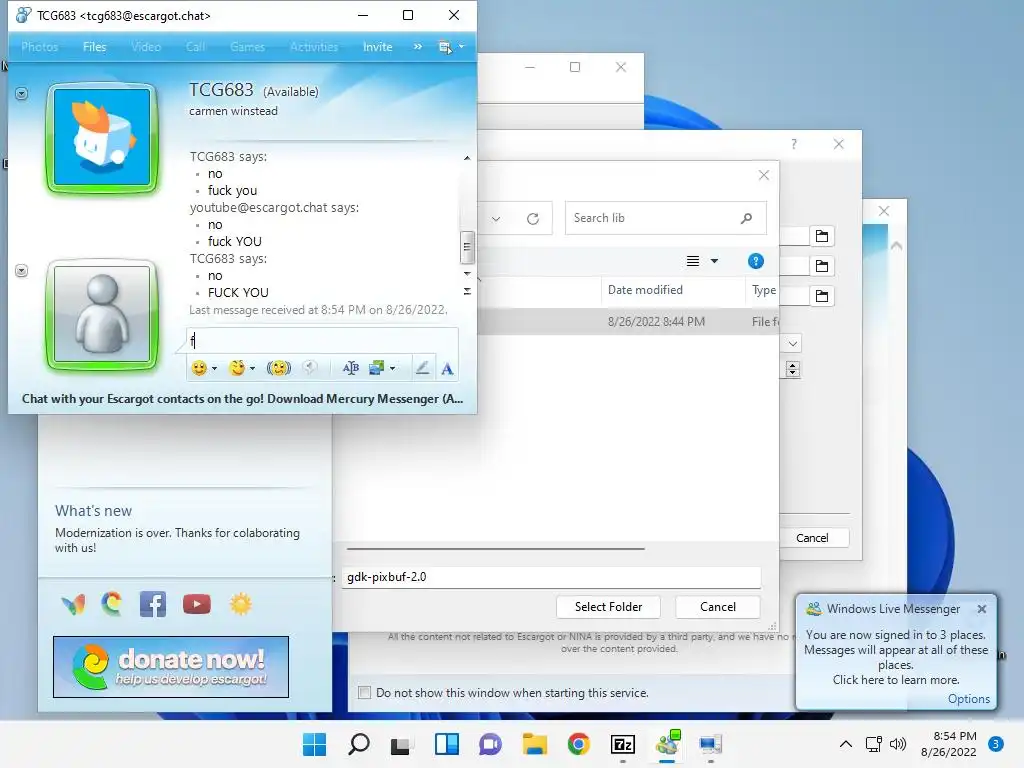Open the A|B text tool icon
This screenshot has height=768, width=1024.
pos(351,368)
